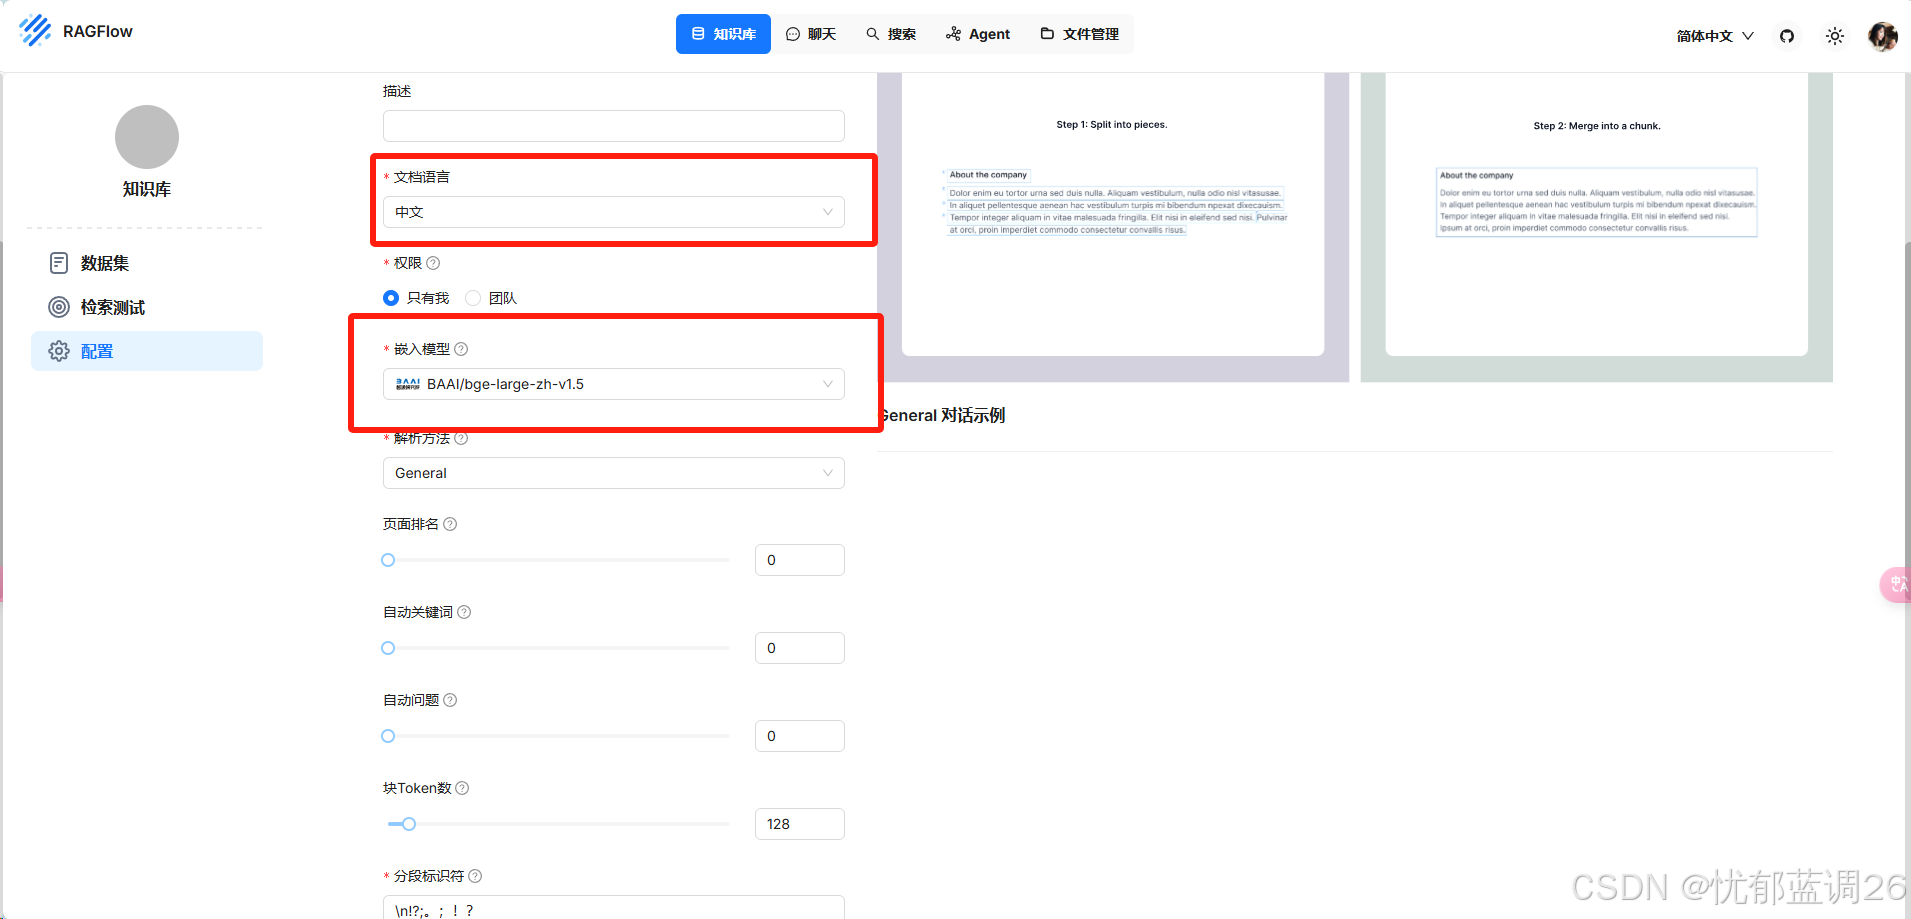Open 检索测试 in the sidebar

(x=147, y=307)
